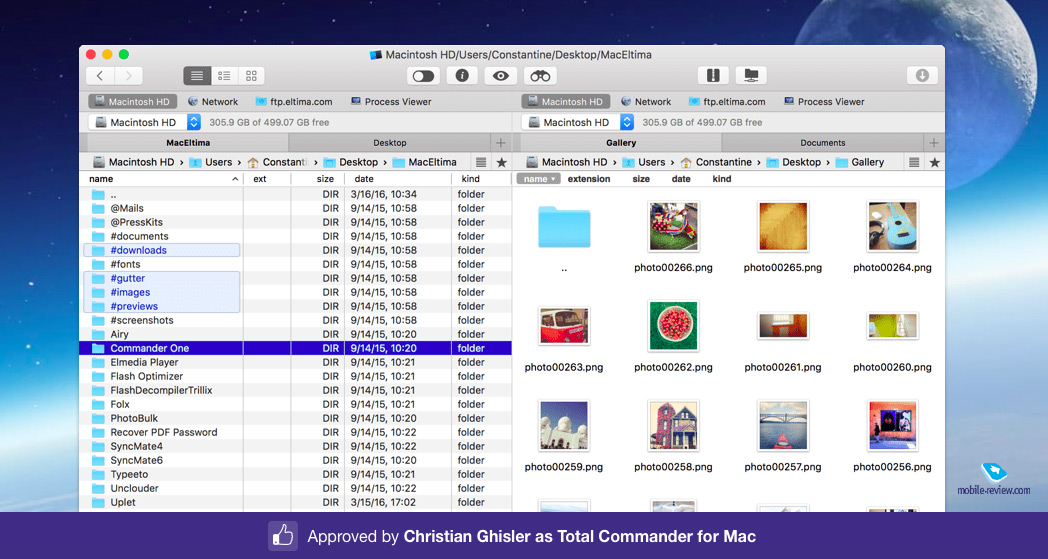Click the archive compress toolbar icon
The height and width of the screenshot is (559, 1048).
click(713, 76)
